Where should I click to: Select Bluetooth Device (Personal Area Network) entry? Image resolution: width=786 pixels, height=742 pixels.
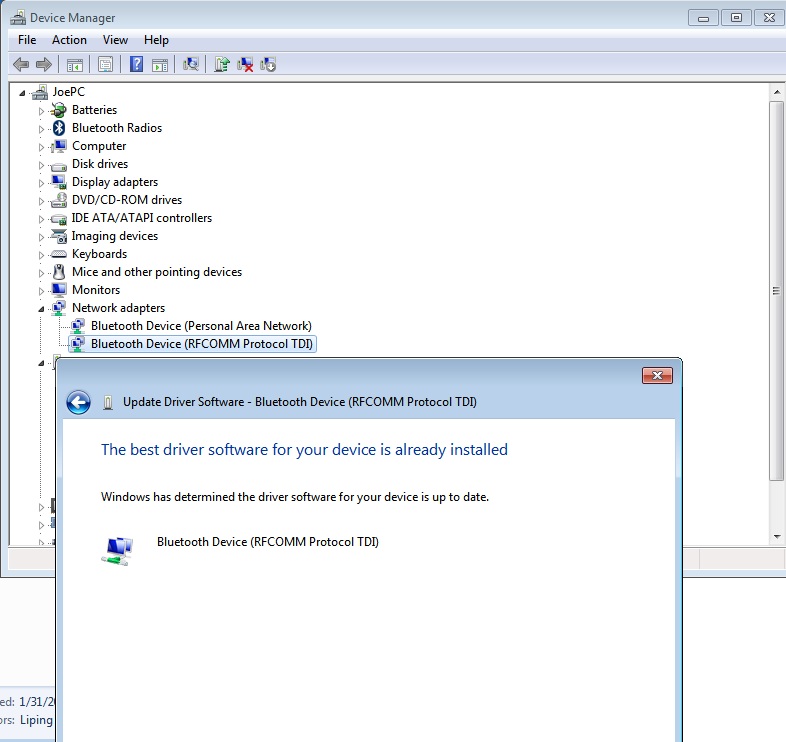(201, 326)
